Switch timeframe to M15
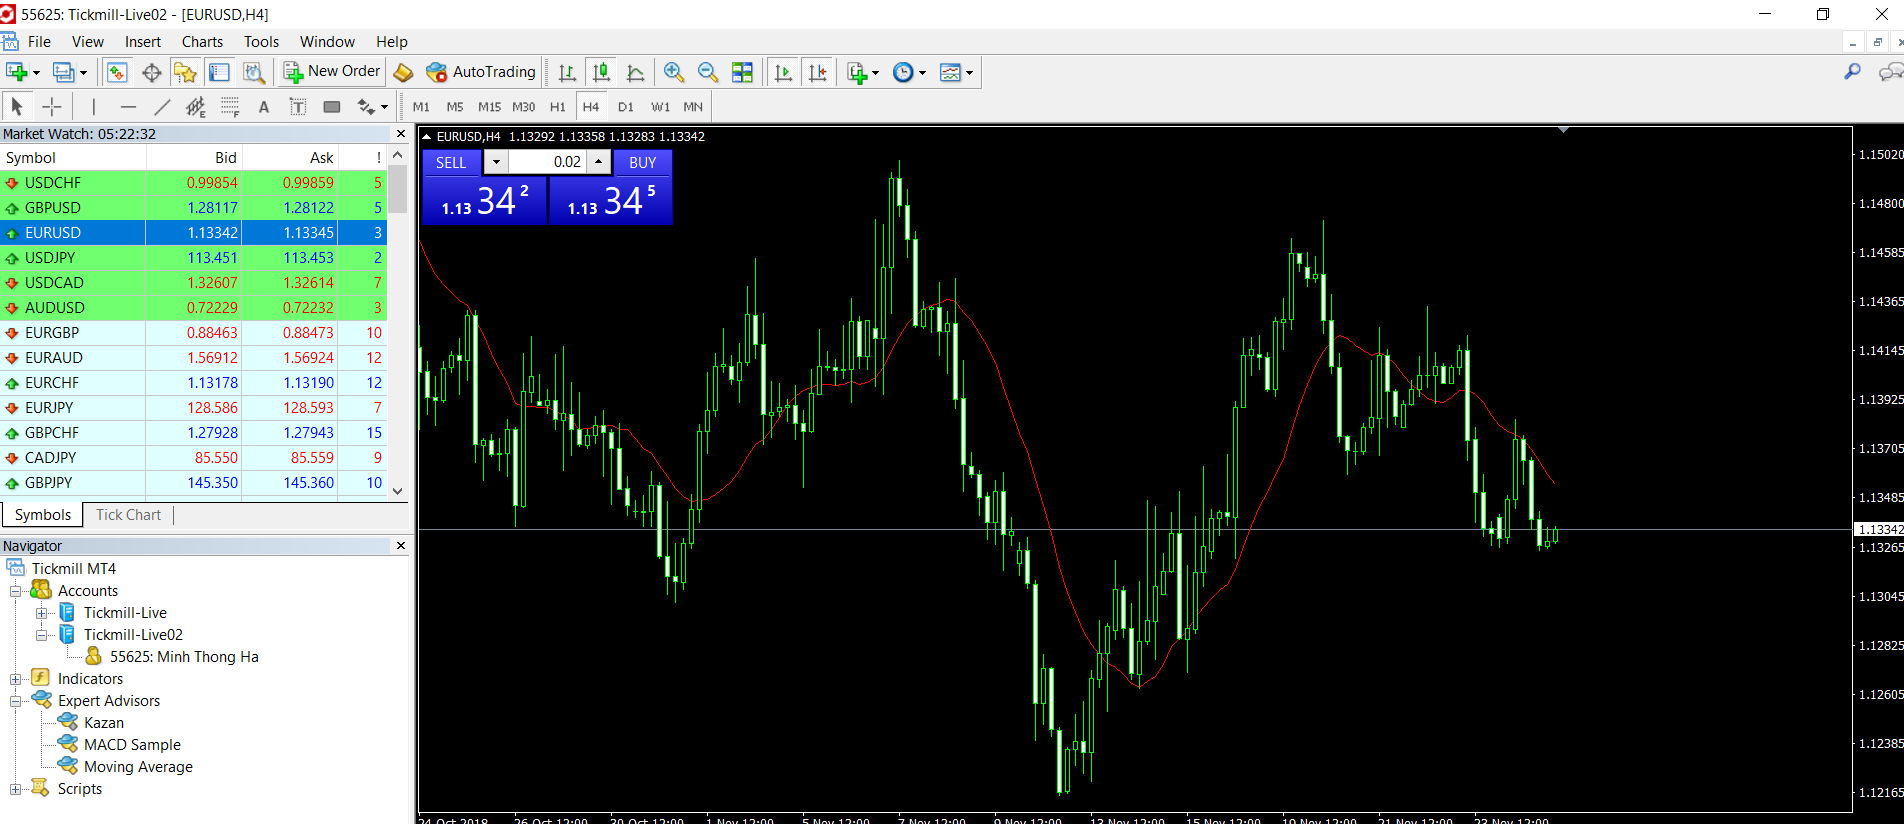Screen dimensions: 1904x824 pos(489,106)
